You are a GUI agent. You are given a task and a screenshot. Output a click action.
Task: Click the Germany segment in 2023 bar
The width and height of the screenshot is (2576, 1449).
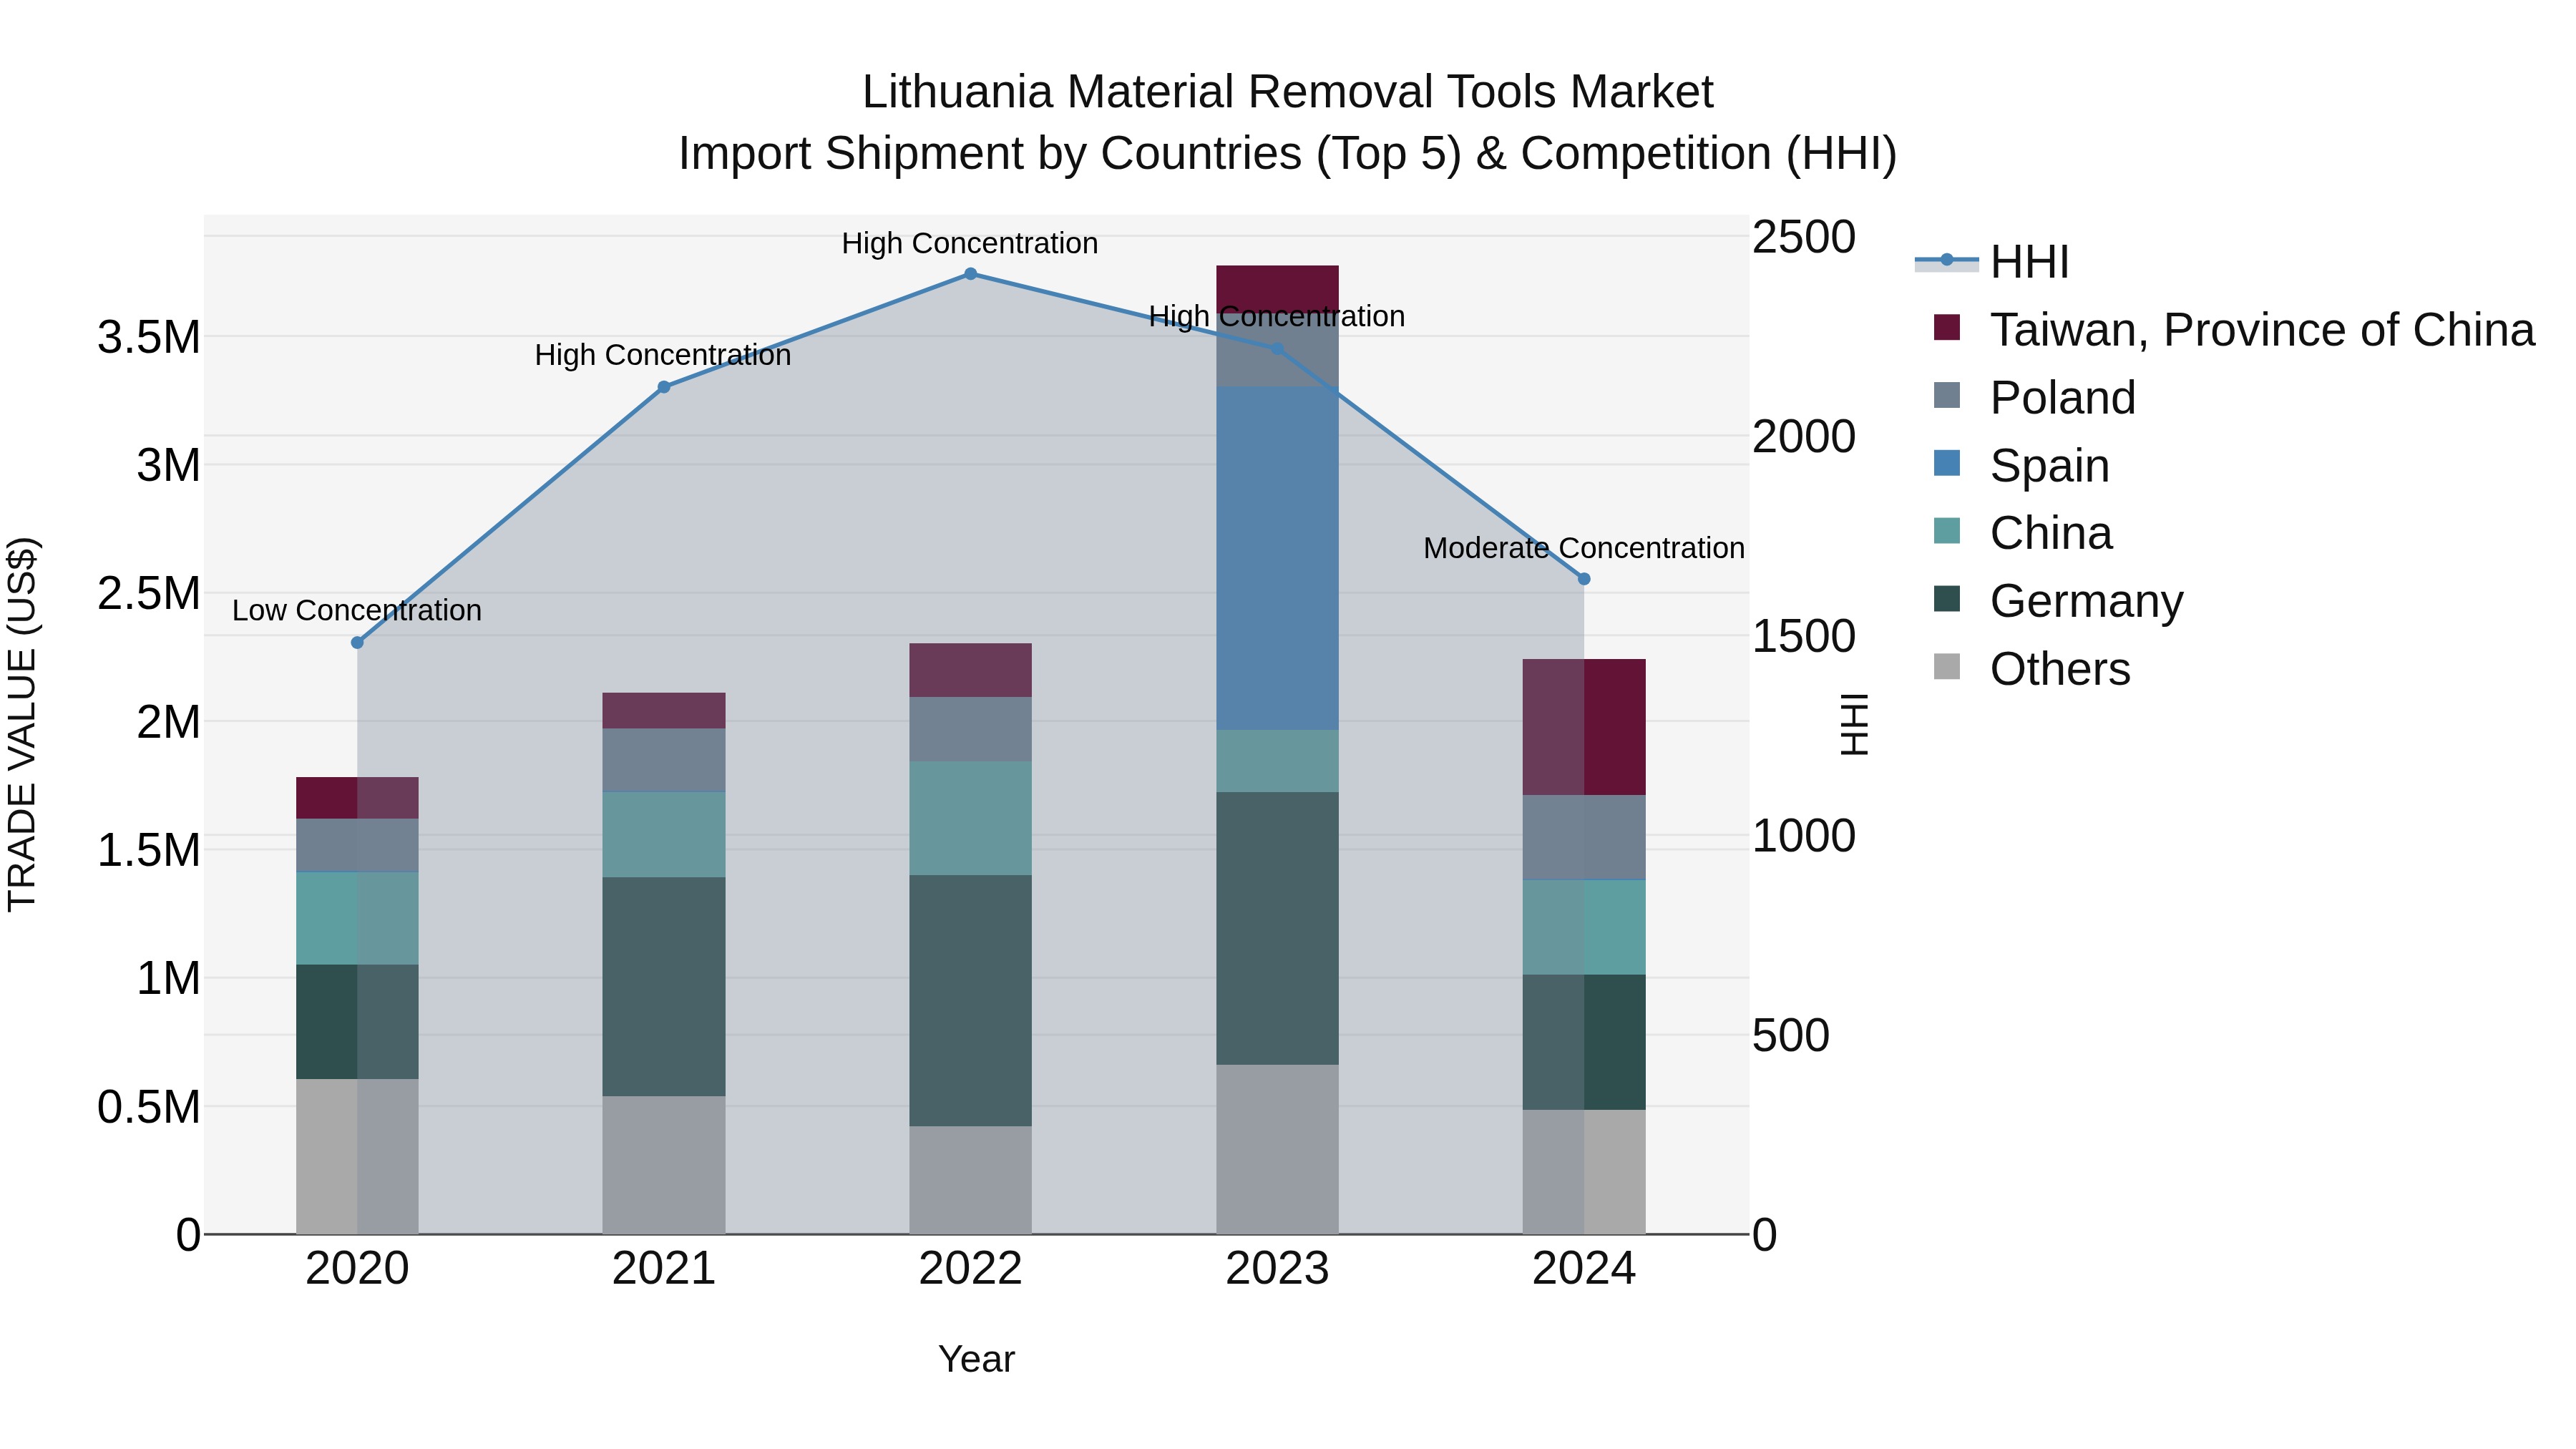click(1277, 928)
